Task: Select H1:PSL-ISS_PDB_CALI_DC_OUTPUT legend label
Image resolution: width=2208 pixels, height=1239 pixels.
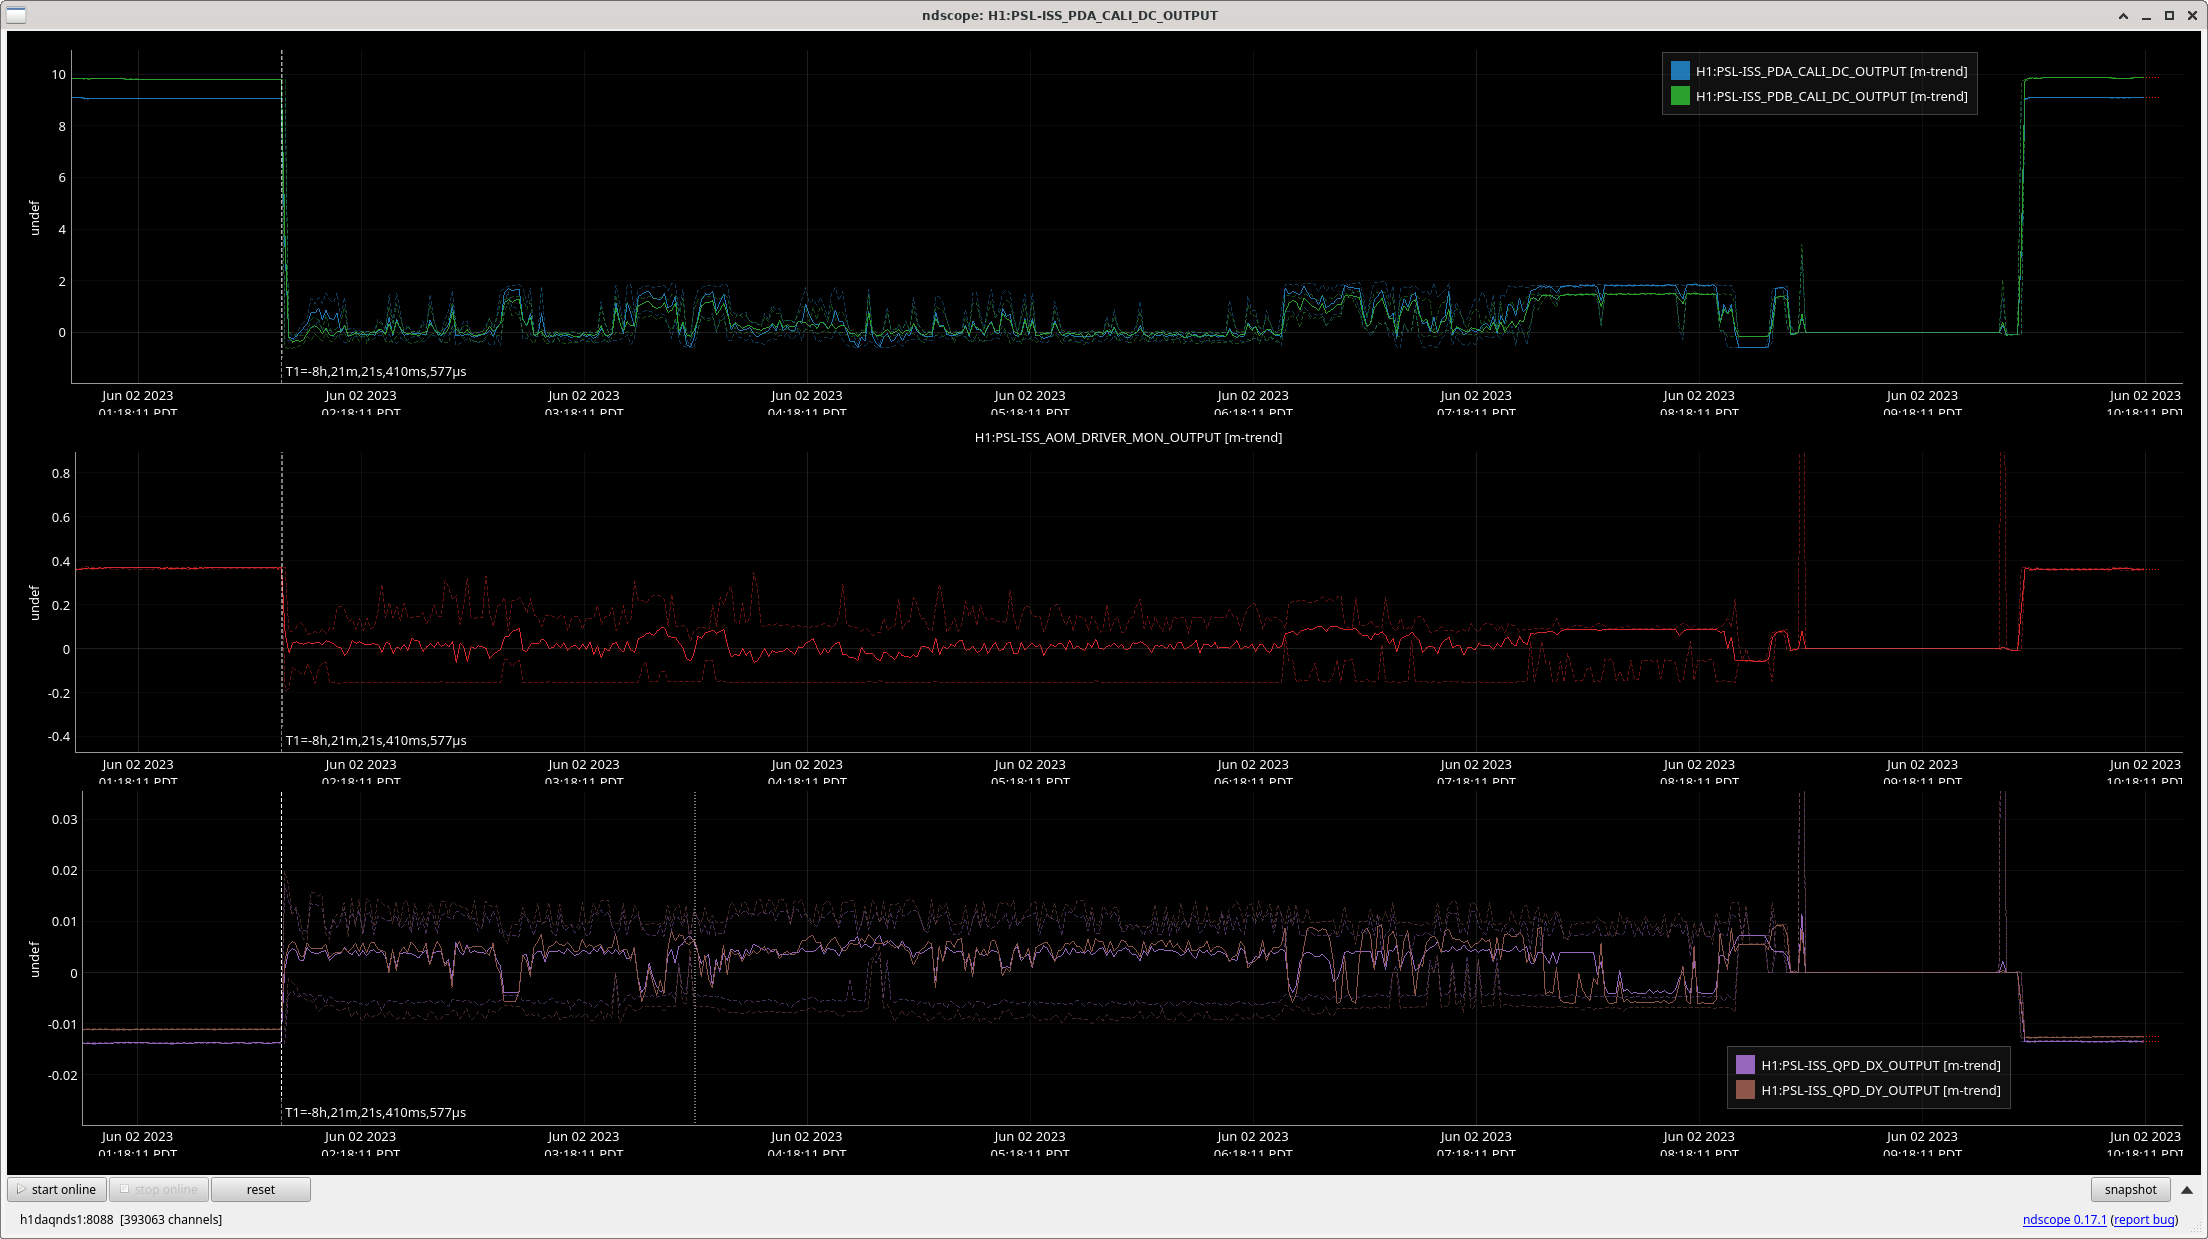Action: [1831, 96]
